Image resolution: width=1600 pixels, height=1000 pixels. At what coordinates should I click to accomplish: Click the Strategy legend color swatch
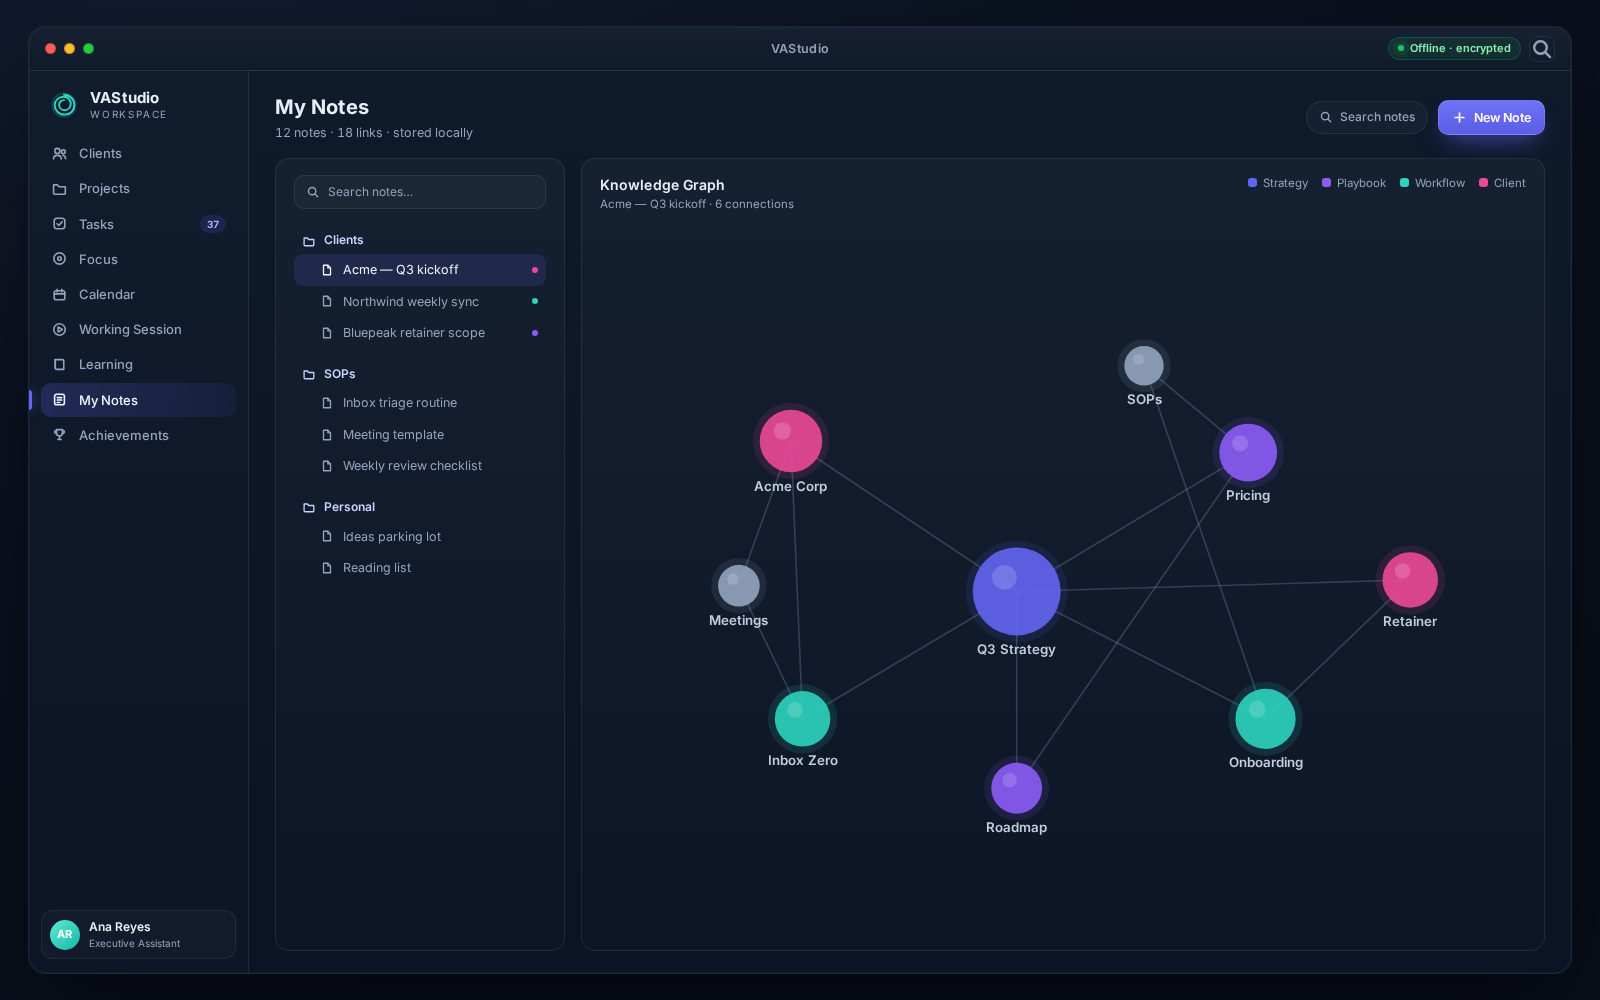(x=1252, y=183)
